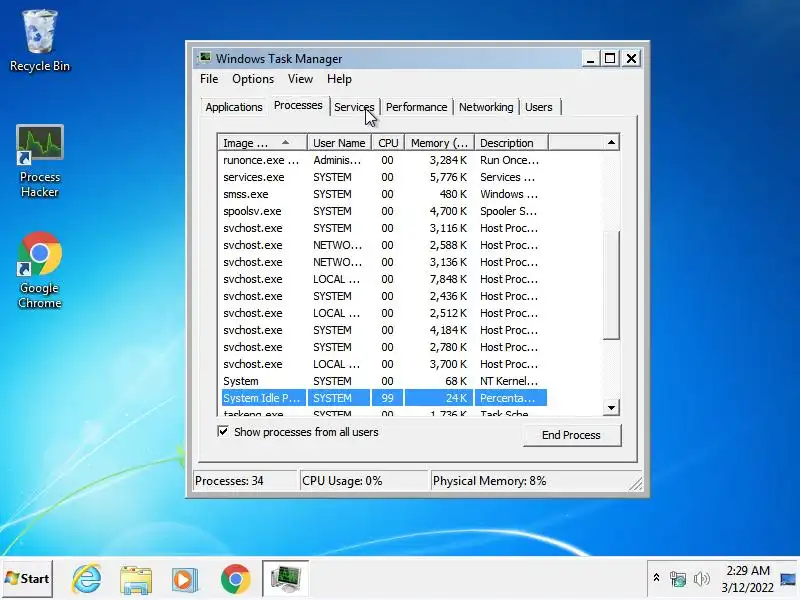Close the Windows Task Manager window

(631, 58)
